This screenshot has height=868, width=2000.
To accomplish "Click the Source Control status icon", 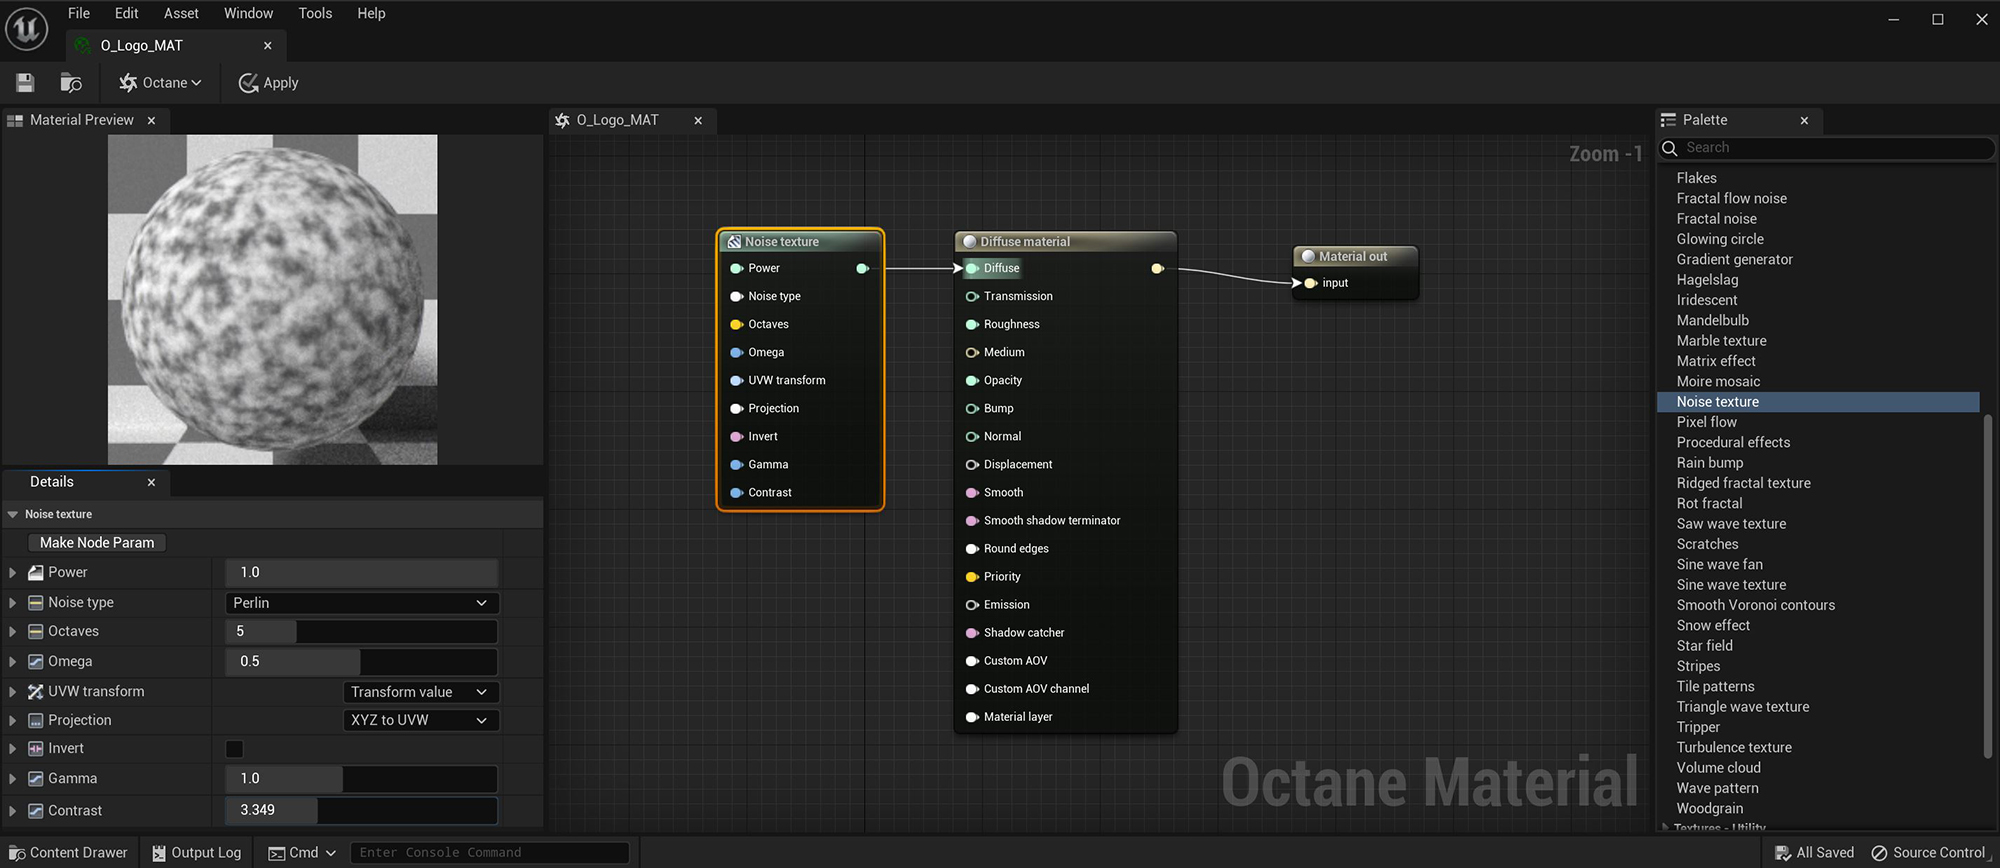I will point(1879,853).
